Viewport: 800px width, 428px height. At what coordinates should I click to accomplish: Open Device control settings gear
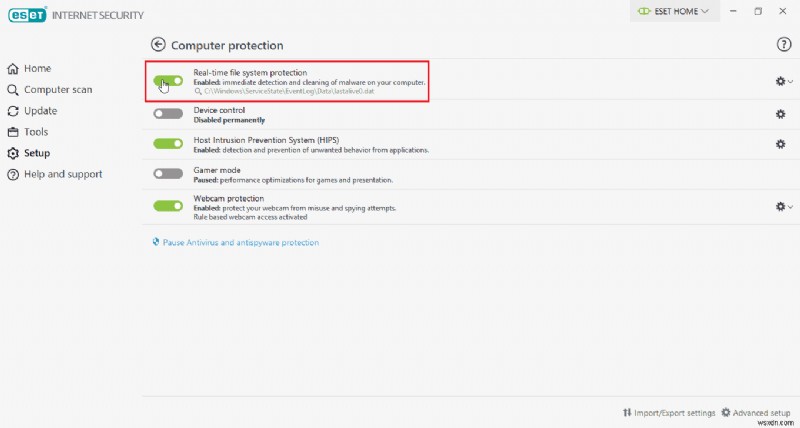click(781, 114)
